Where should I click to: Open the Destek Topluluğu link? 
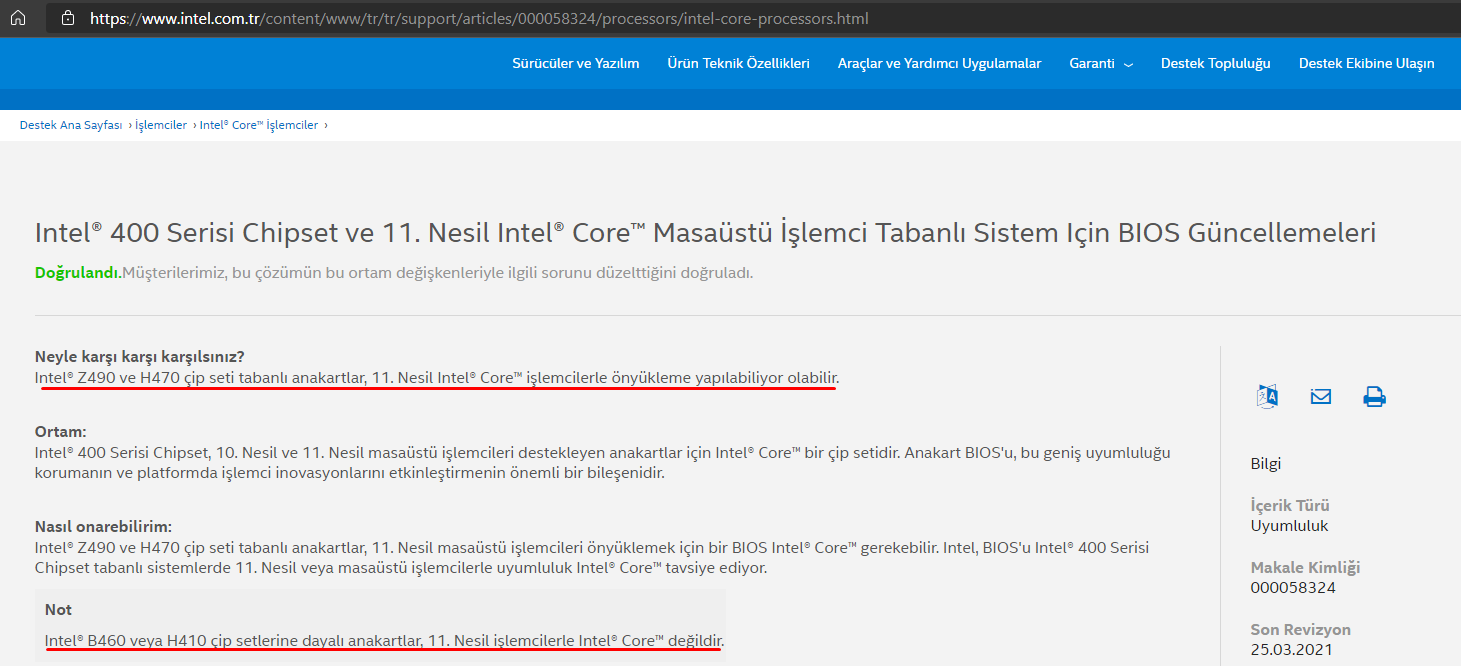tap(1215, 63)
